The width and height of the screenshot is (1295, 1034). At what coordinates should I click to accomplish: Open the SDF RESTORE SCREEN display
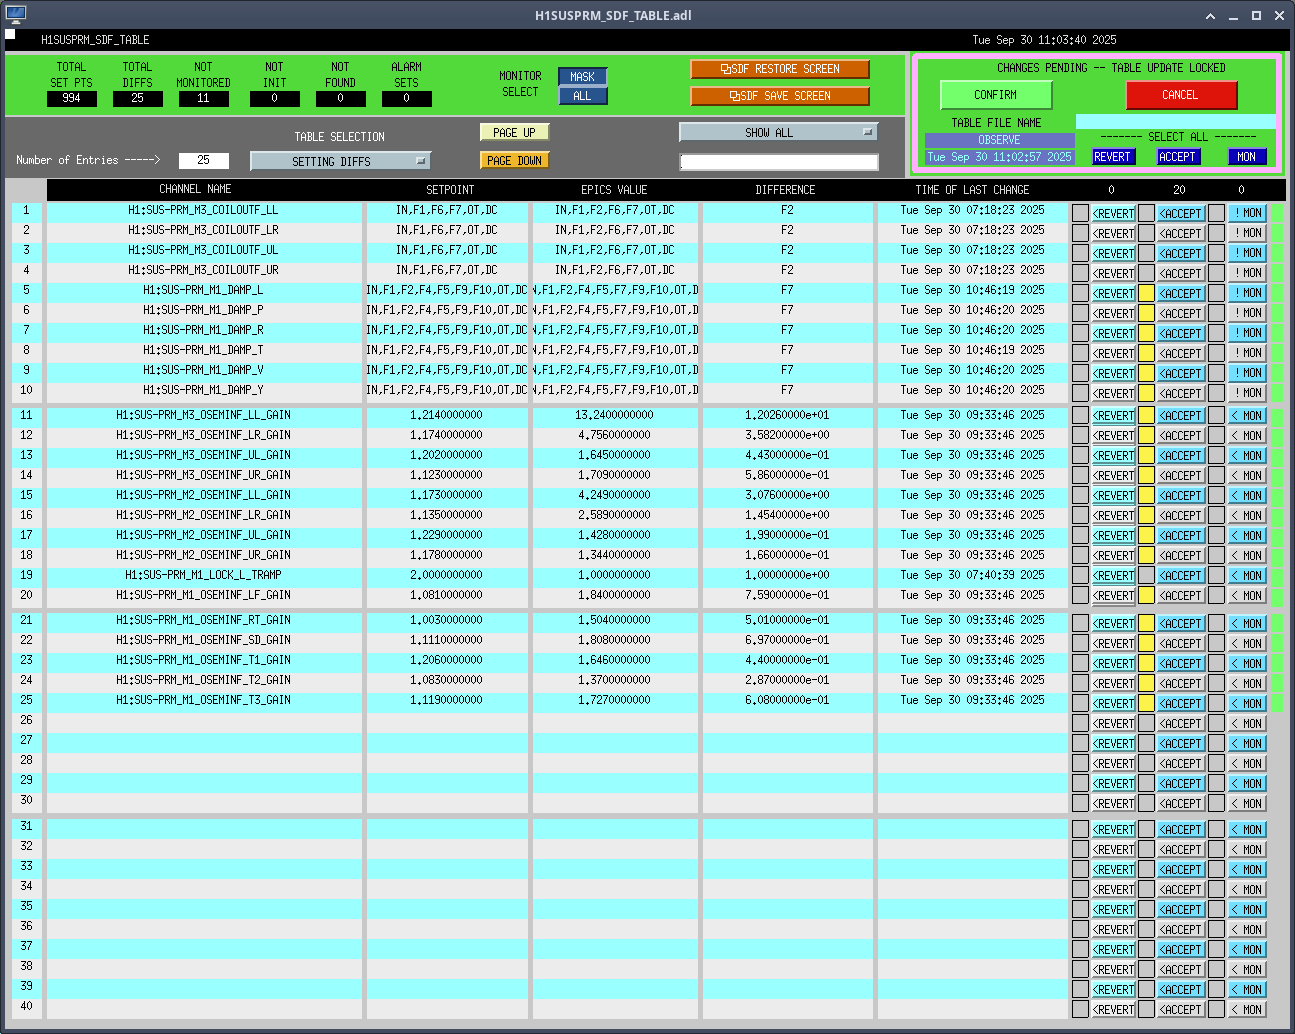point(779,69)
